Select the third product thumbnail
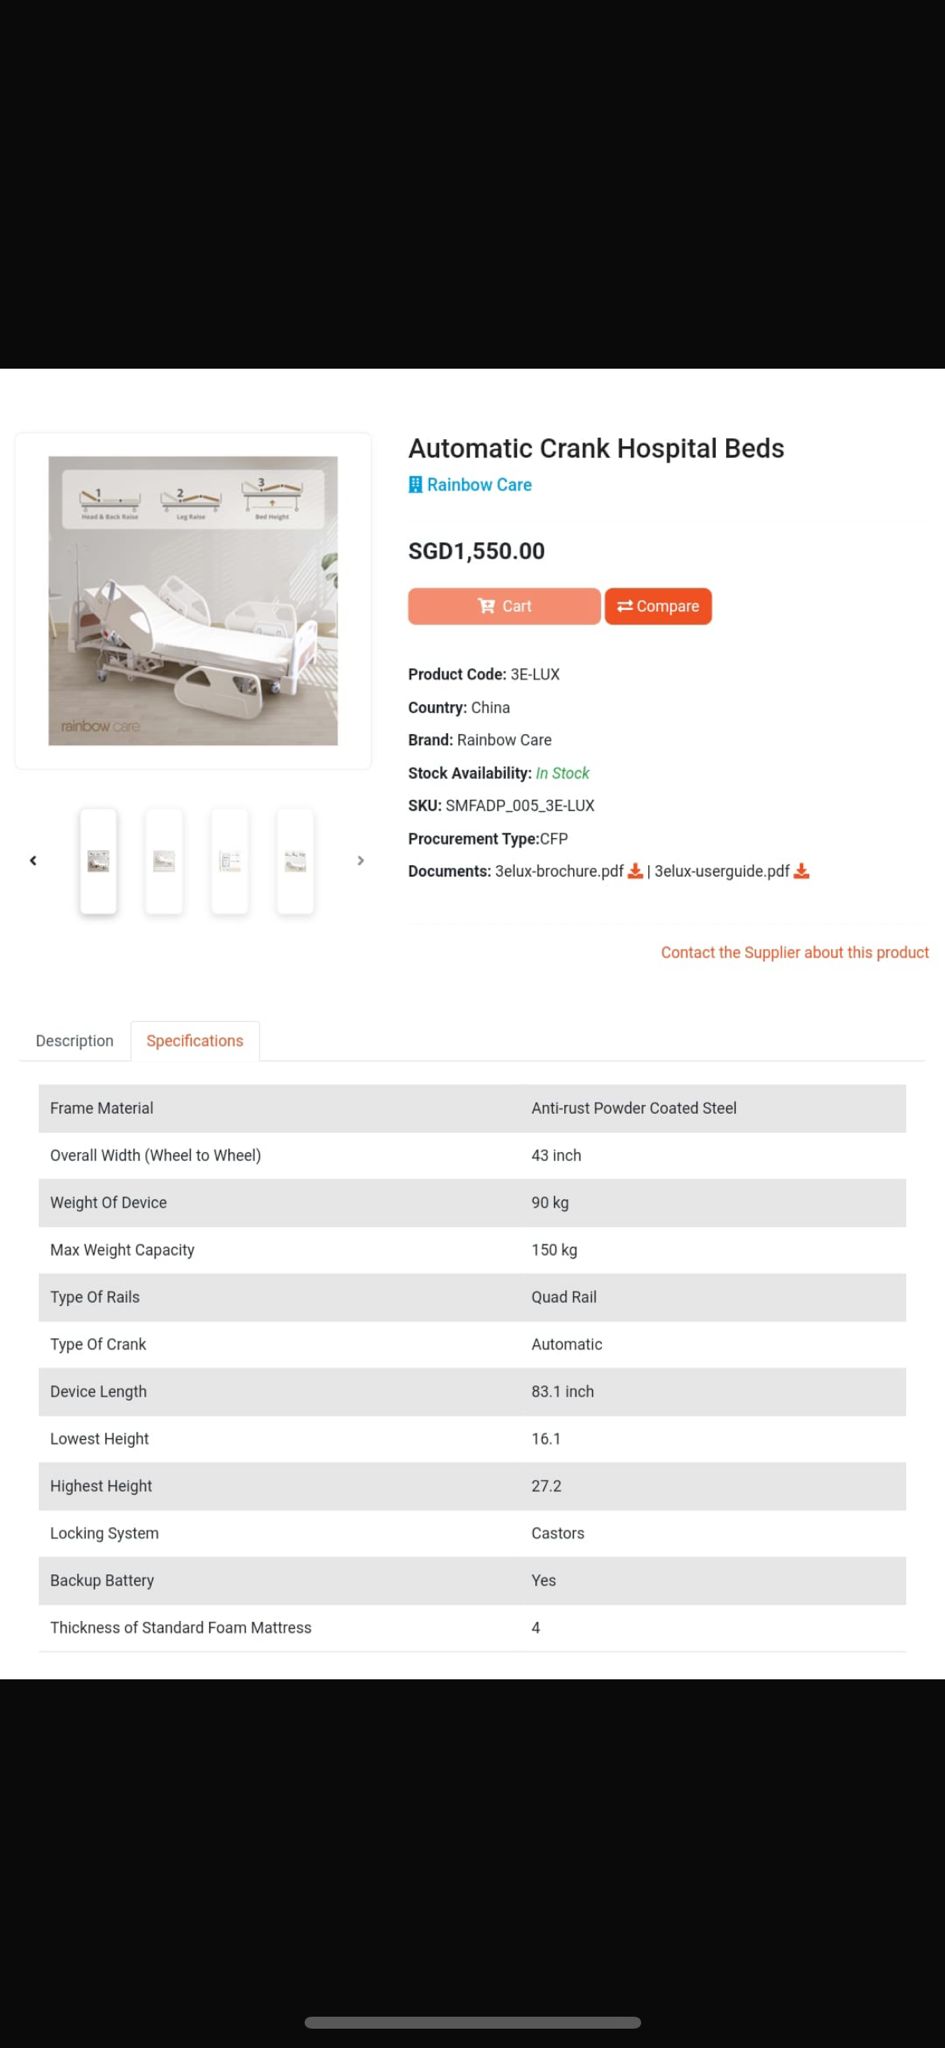 230,861
